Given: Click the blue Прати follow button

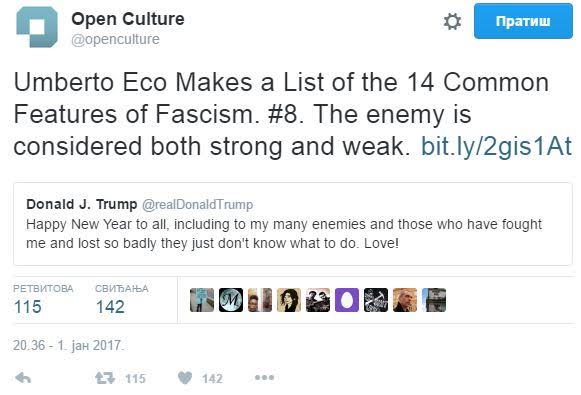Looking at the screenshot, I should click(523, 21).
